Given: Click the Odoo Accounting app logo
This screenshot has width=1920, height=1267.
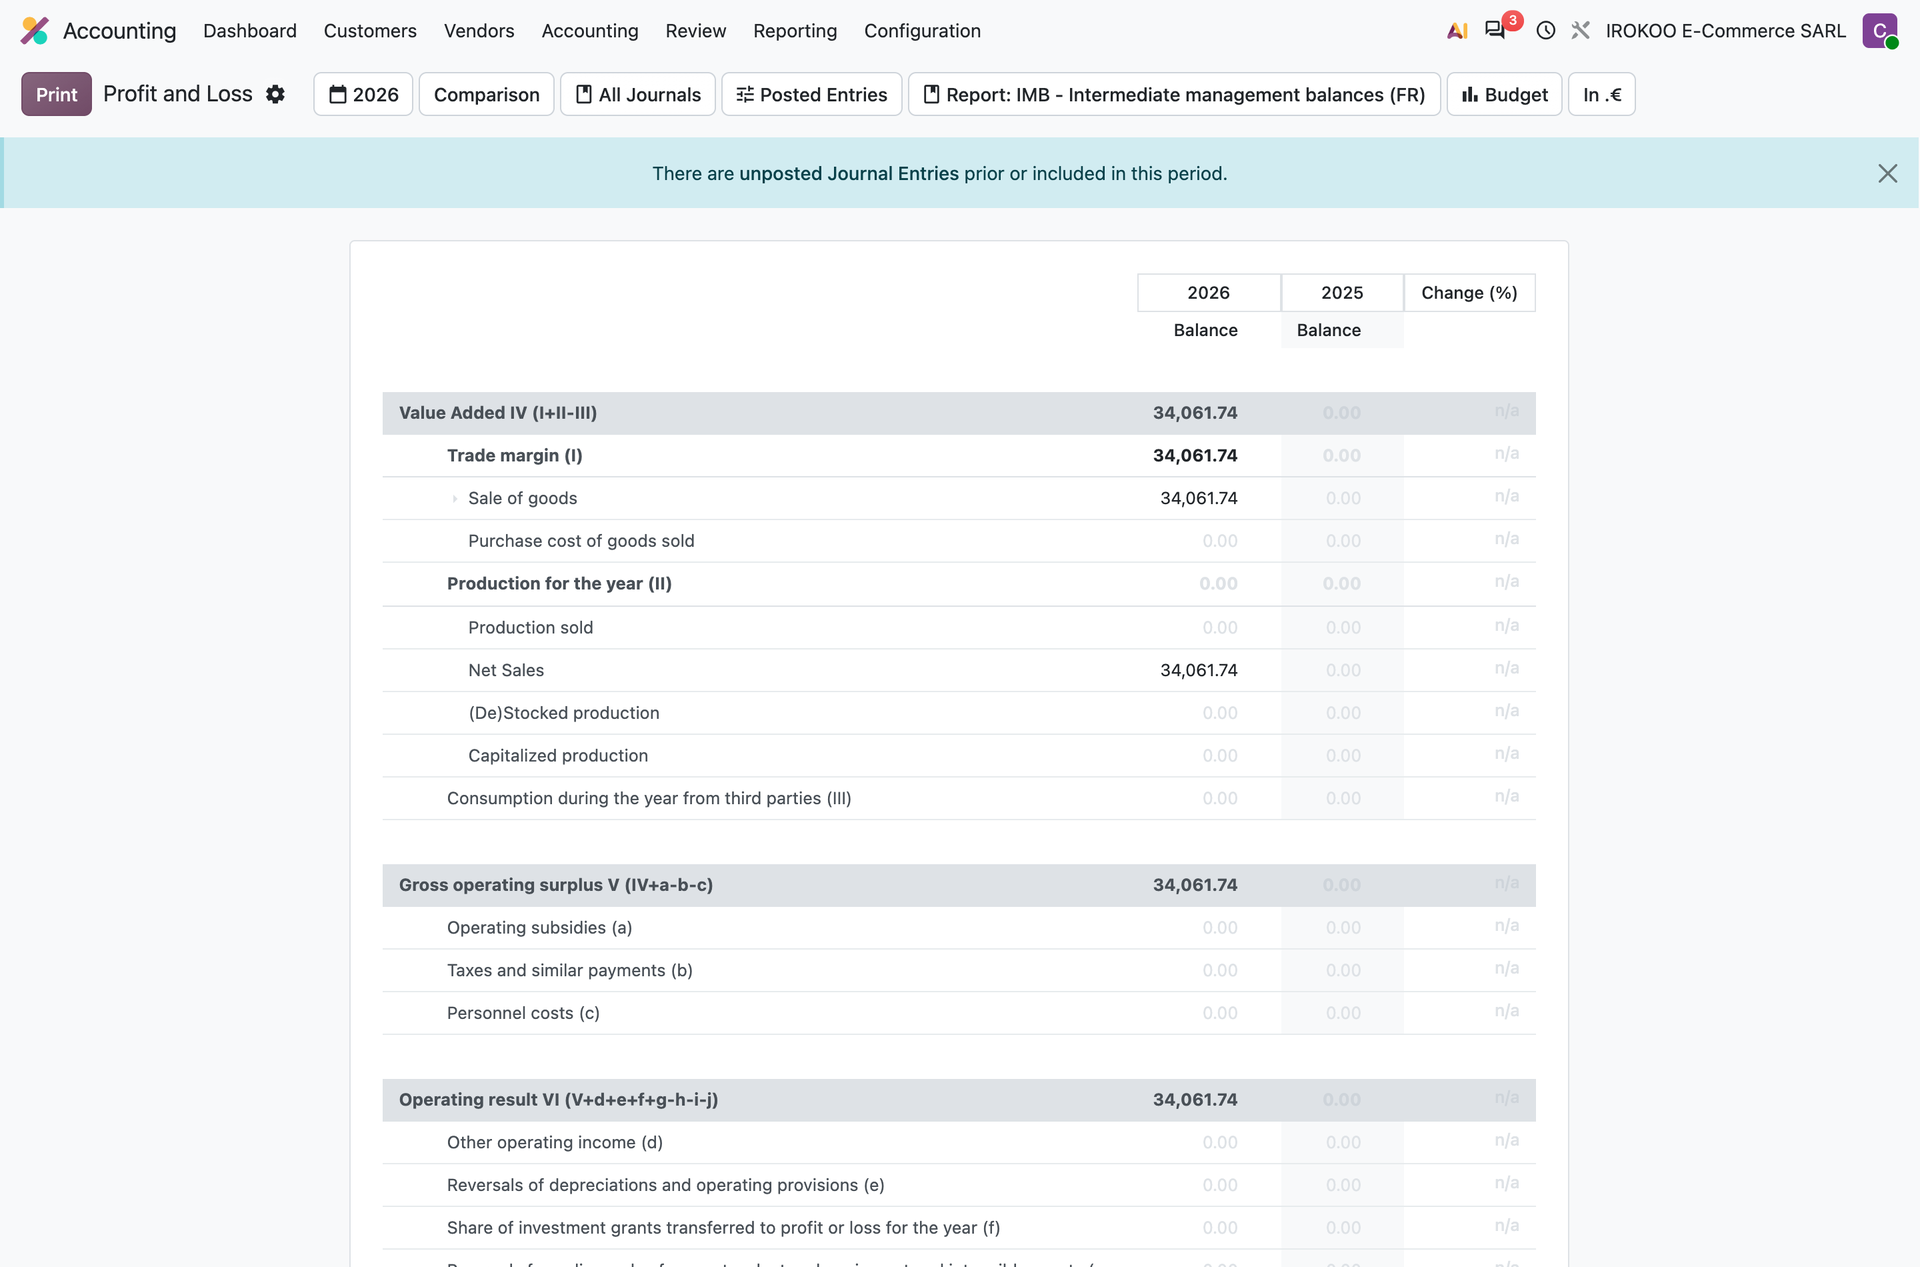Looking at the screenshot, I should [x=35, y=31].
